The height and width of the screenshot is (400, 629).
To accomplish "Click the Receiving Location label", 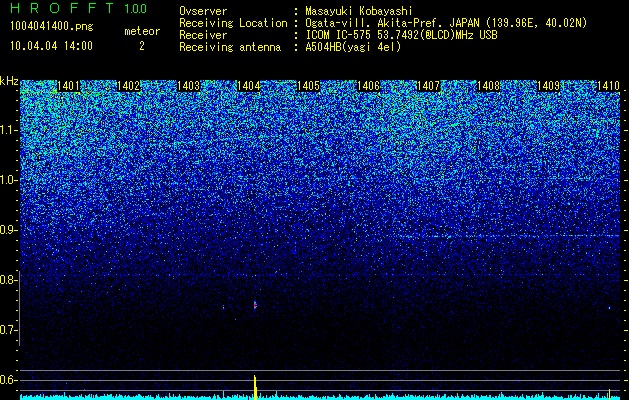I will pos(233,23).
